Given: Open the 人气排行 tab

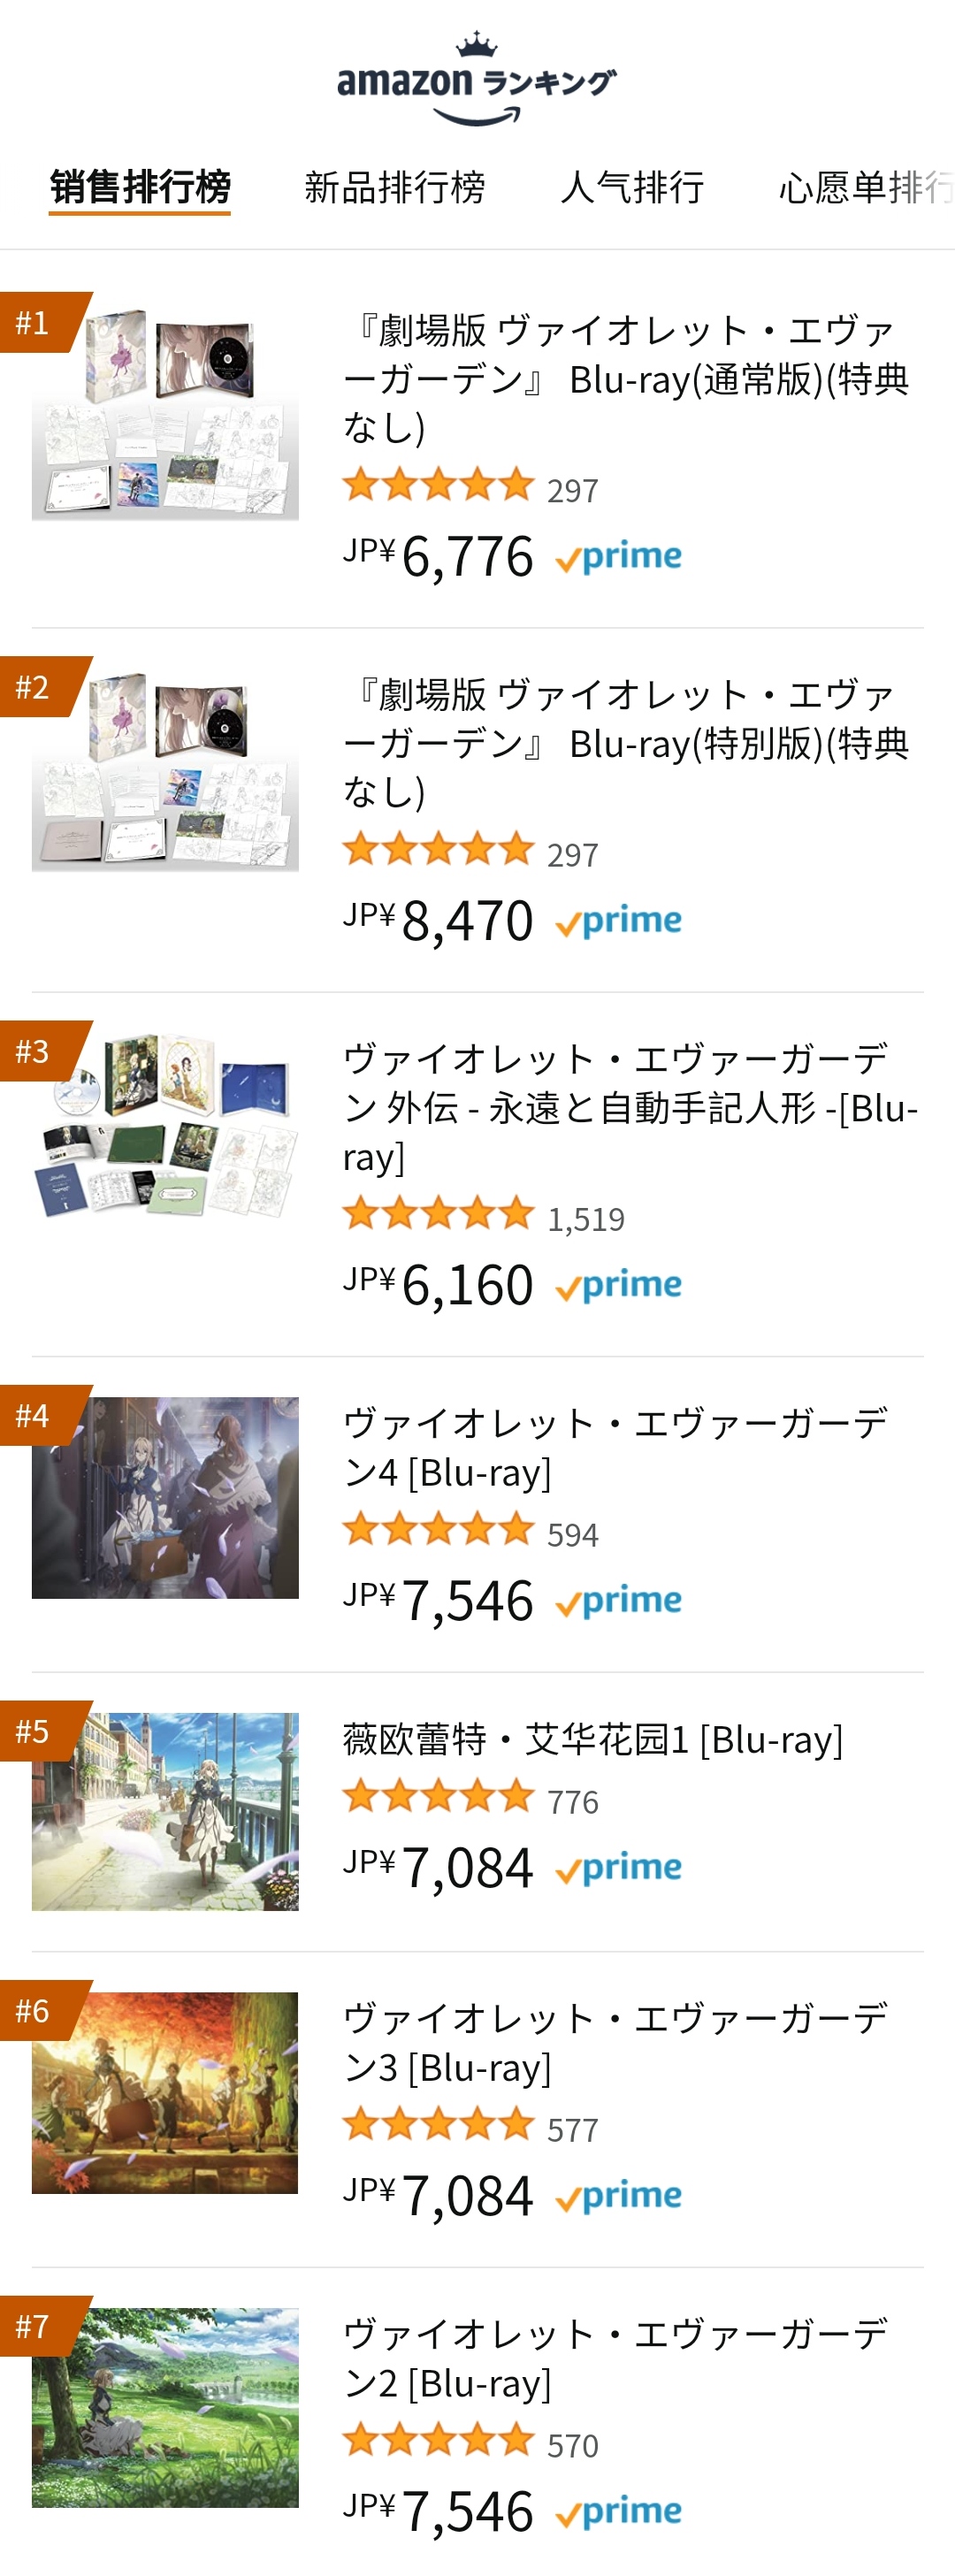Looking at the screenshot, I should [x=632, y=187].
